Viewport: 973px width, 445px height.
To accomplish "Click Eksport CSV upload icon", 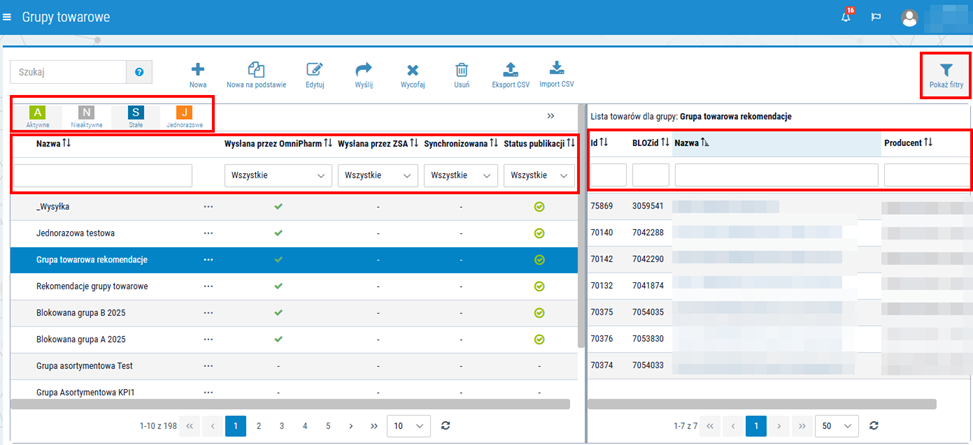I will 510,70.
